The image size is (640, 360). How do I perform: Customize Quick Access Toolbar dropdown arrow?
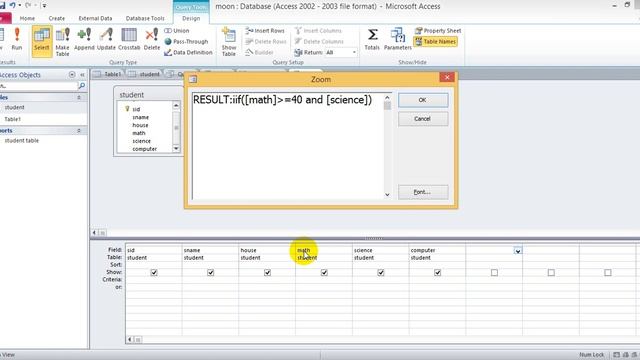44,5
